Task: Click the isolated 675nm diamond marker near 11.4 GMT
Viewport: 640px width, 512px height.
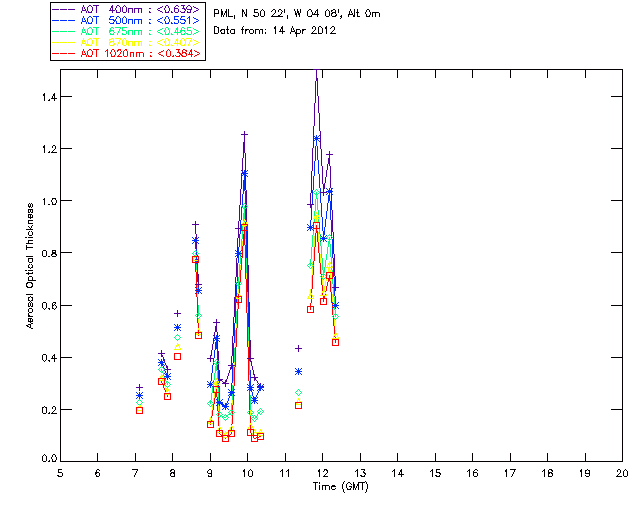Action: click(x=298, y=392)
